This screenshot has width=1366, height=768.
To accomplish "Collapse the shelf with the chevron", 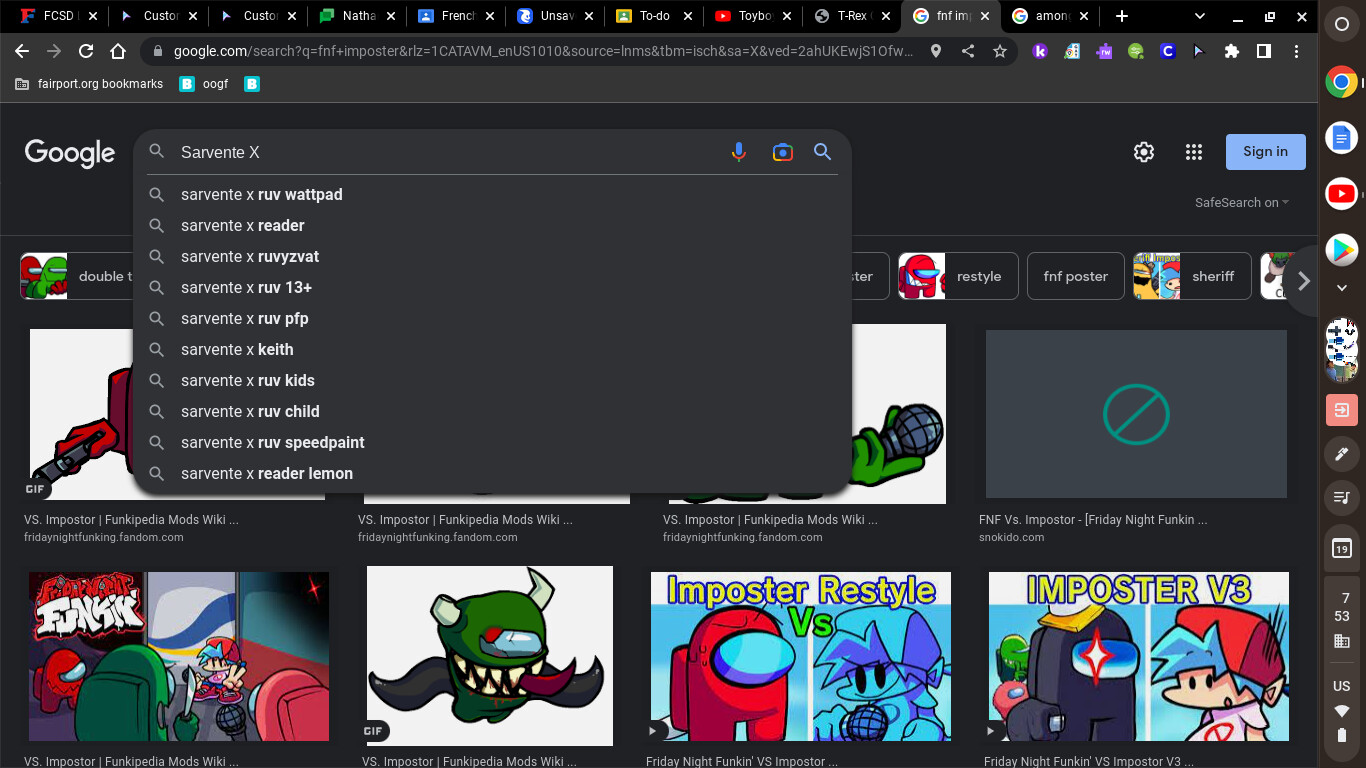I will point(1341,287).
